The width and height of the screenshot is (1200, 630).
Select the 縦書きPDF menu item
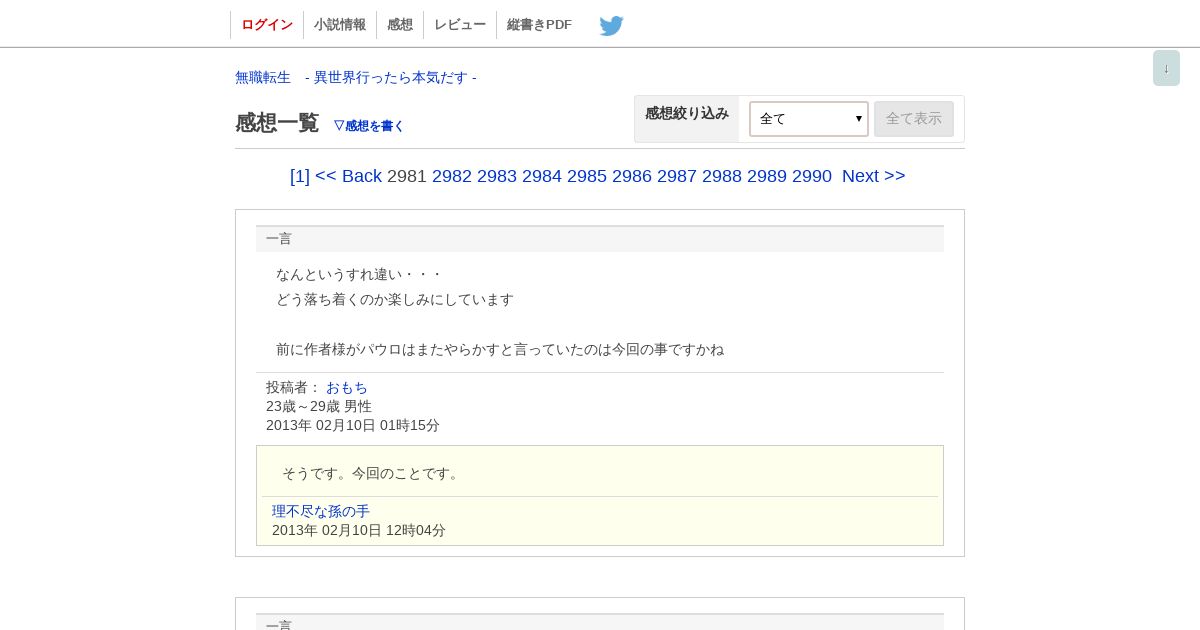click(540, 25)
